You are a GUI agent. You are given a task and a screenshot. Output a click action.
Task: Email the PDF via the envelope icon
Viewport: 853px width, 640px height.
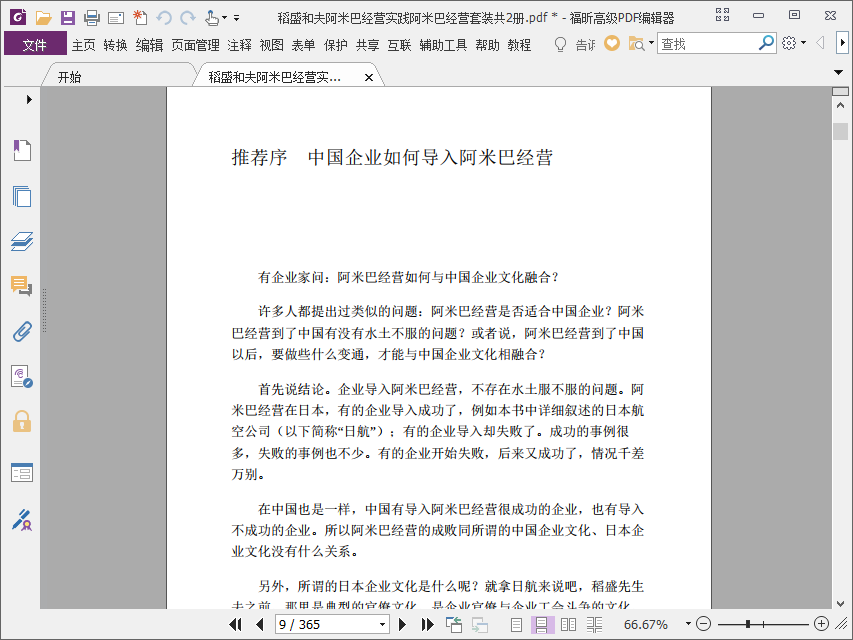pos(116,19)
